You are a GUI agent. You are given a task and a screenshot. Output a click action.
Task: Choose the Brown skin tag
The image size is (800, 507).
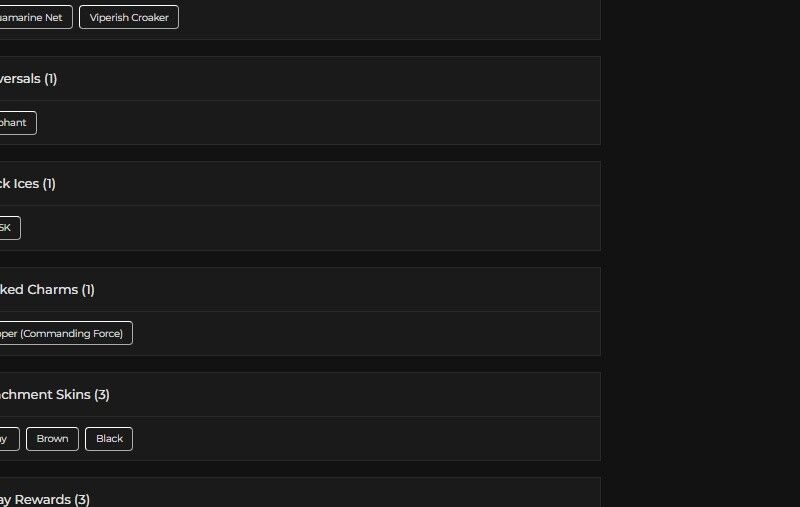click(52, 439)
